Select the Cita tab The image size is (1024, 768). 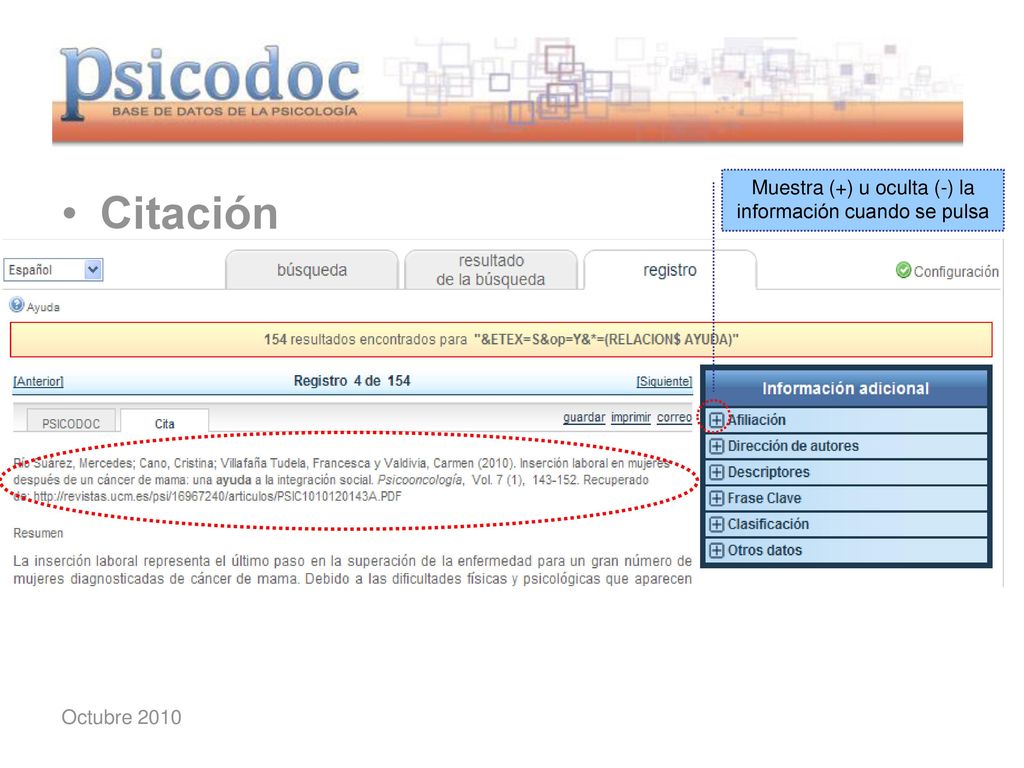click(165, 423)
